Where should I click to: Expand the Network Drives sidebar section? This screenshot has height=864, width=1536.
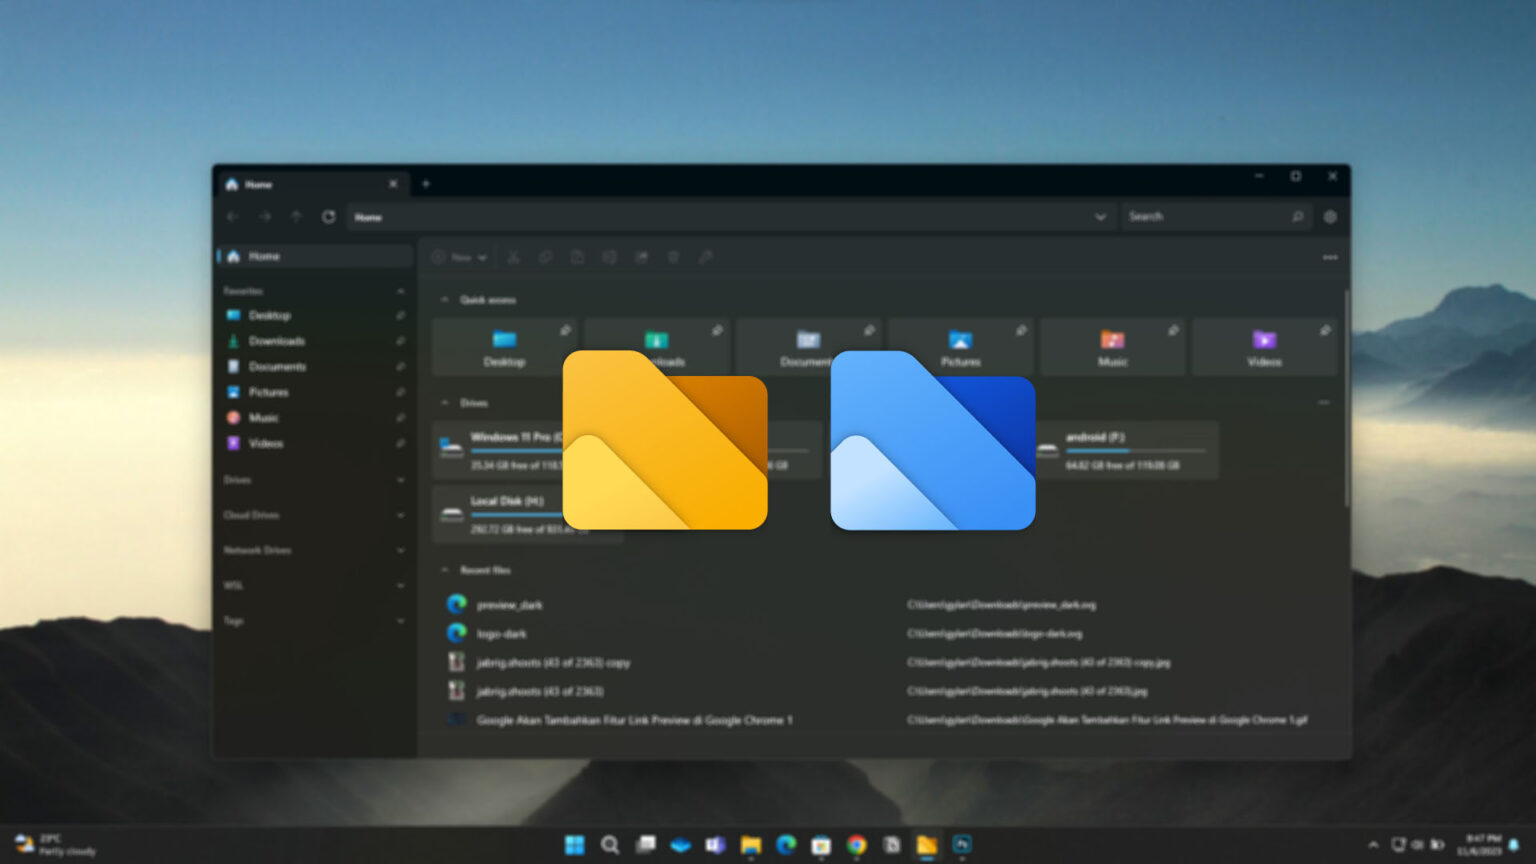(x=400, y=550)
